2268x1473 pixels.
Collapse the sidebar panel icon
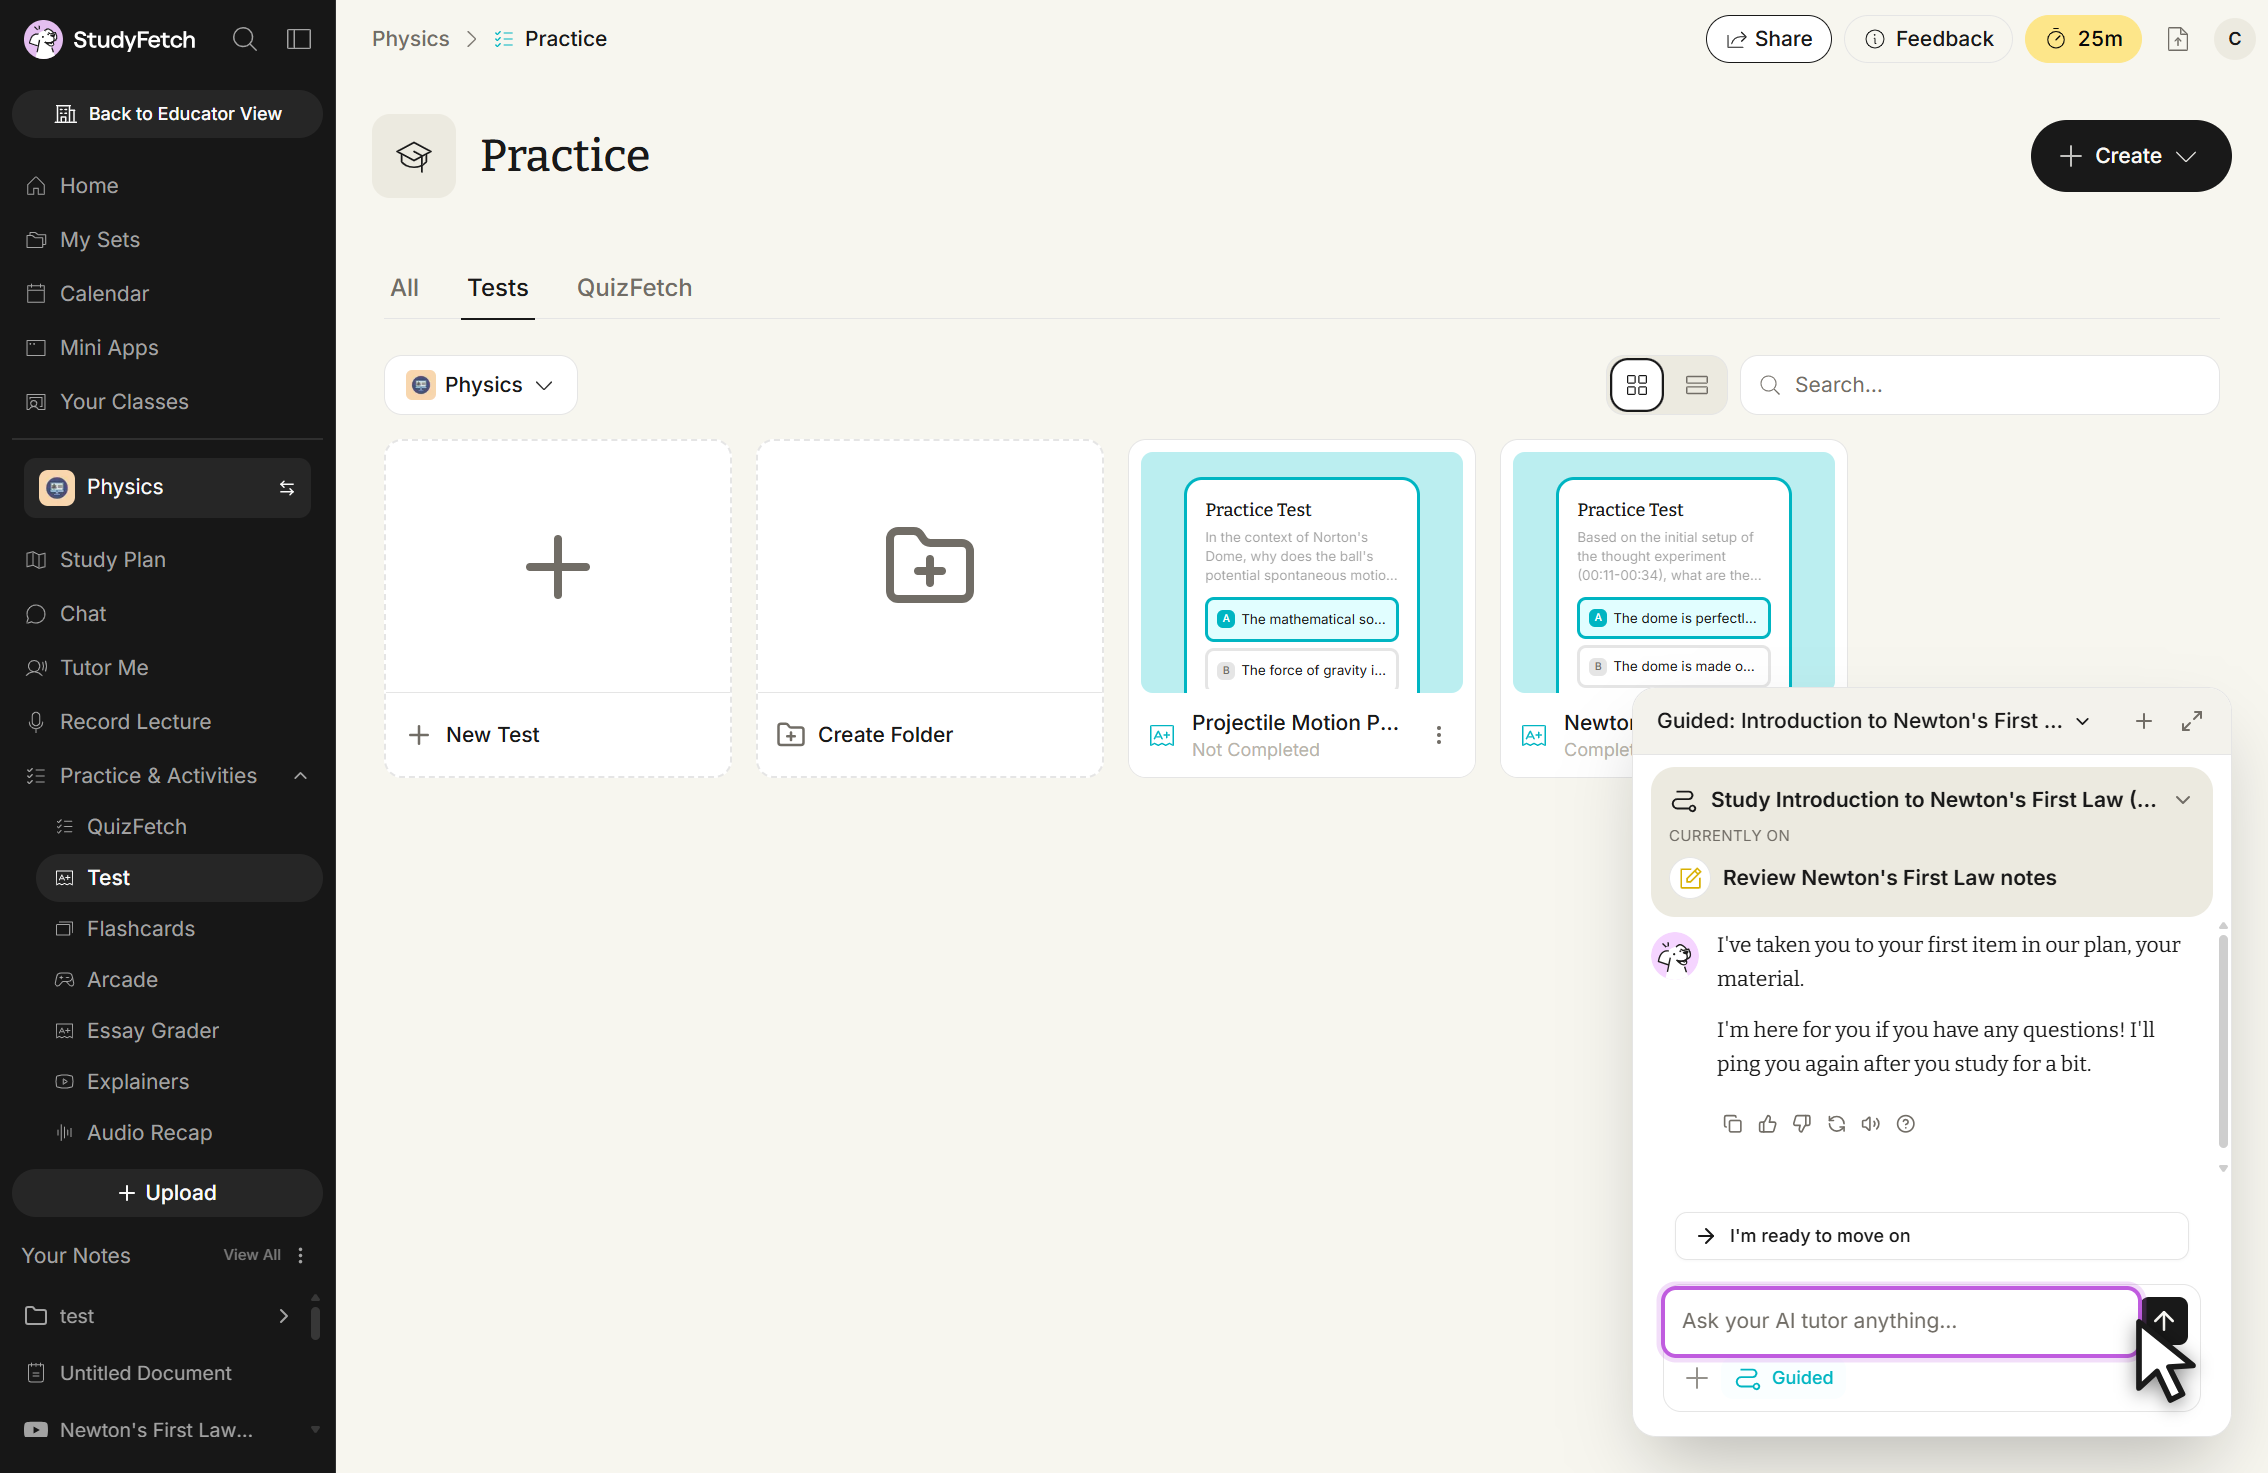[x=299, y=39]
